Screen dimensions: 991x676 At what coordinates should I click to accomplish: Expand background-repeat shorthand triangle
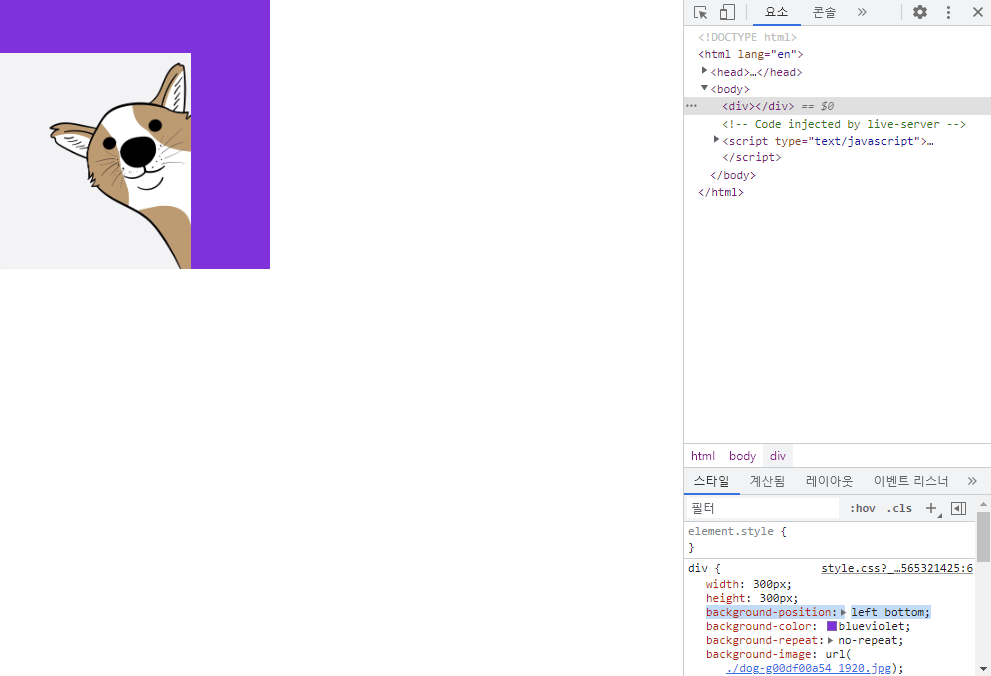point(830,640)
